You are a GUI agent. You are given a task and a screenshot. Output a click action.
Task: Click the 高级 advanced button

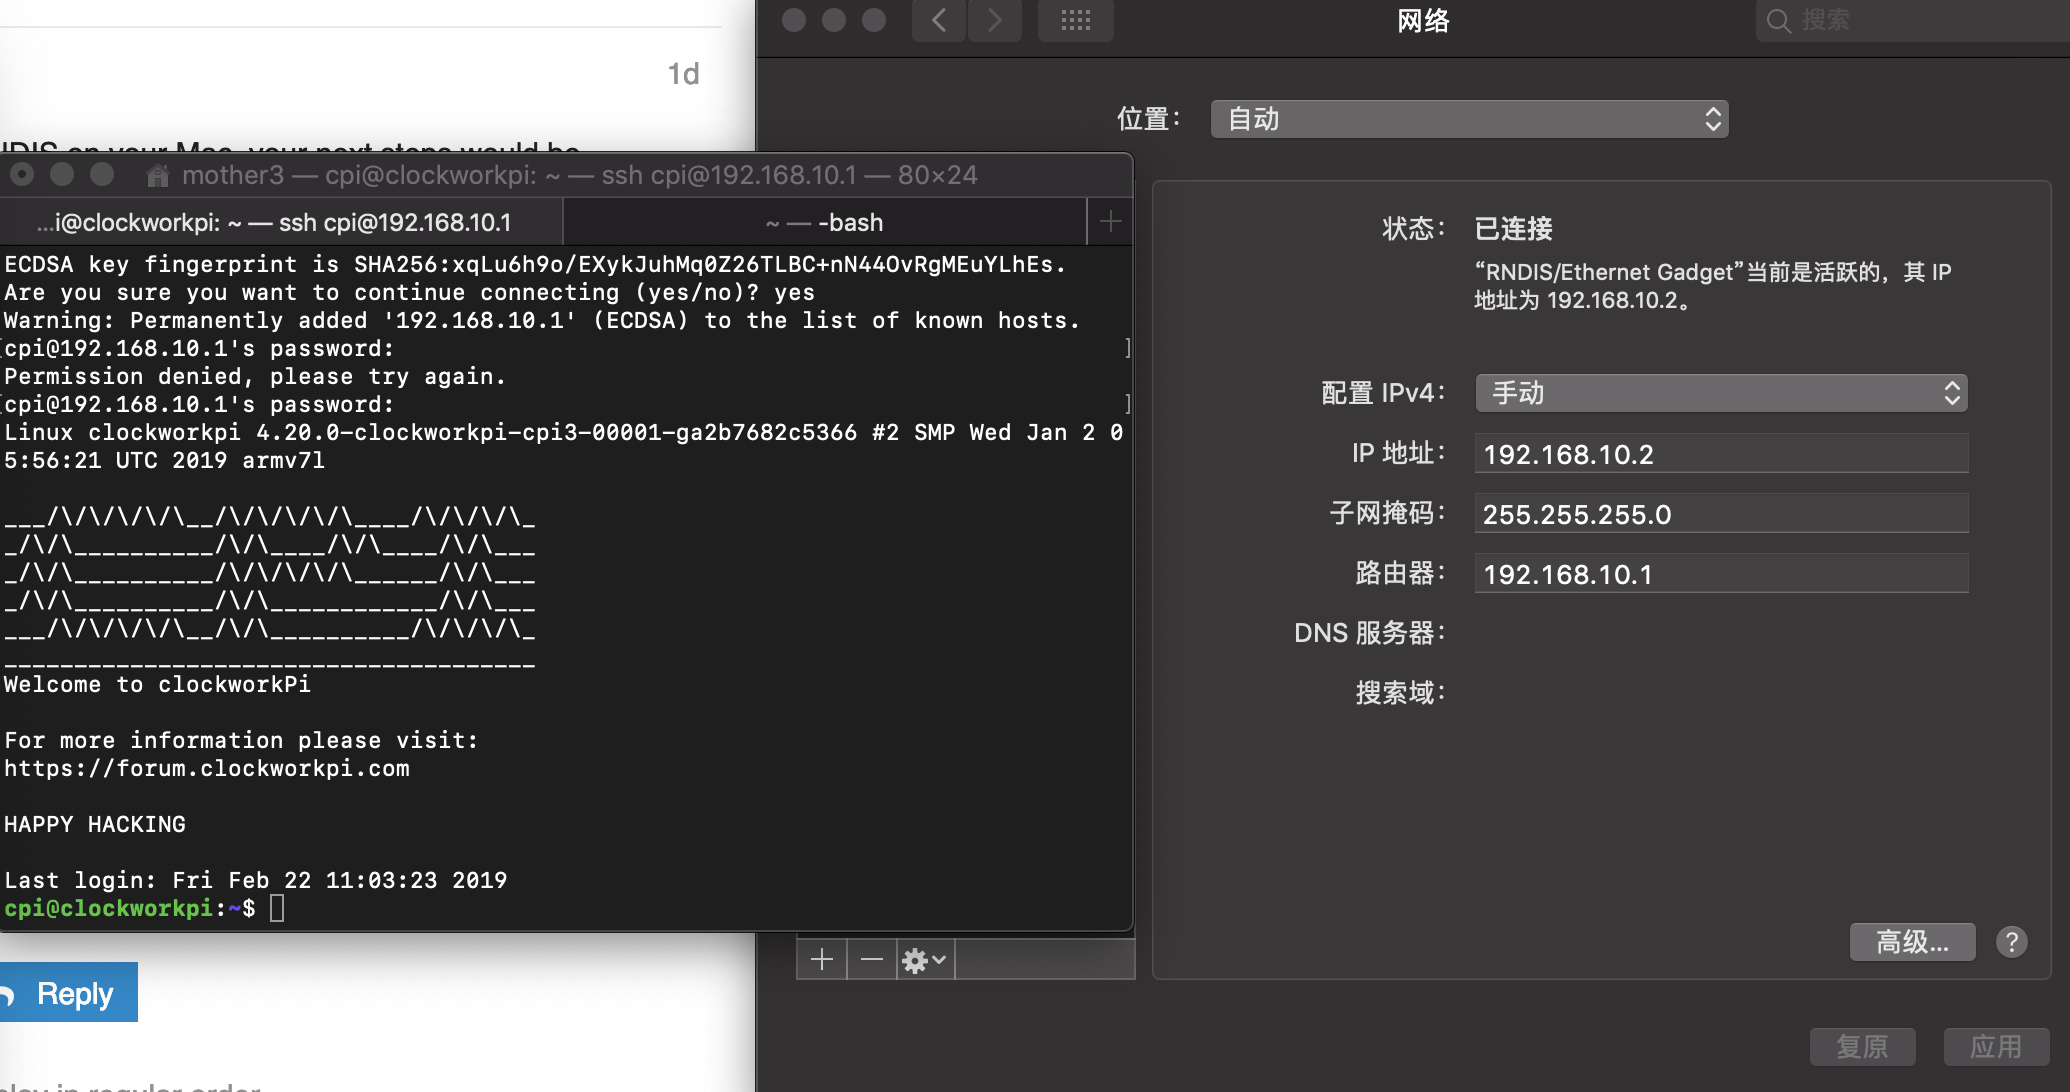point(1911,942)
